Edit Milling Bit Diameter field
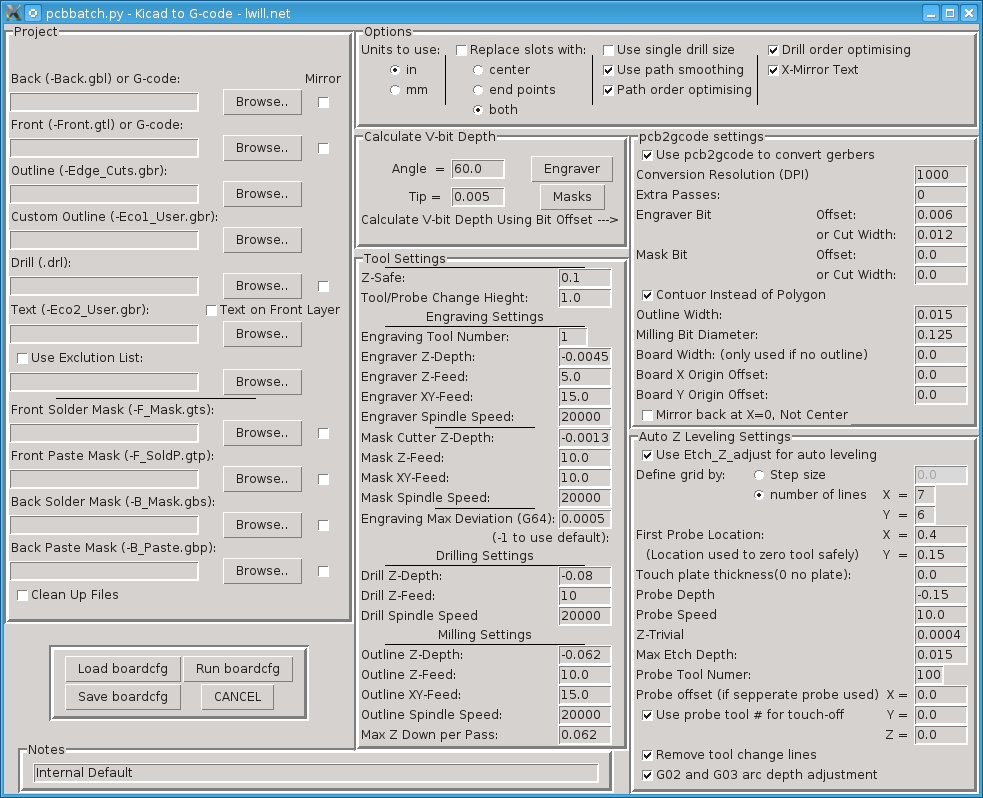The width and height of the screenshot is (983, 798). click(940, 335)
